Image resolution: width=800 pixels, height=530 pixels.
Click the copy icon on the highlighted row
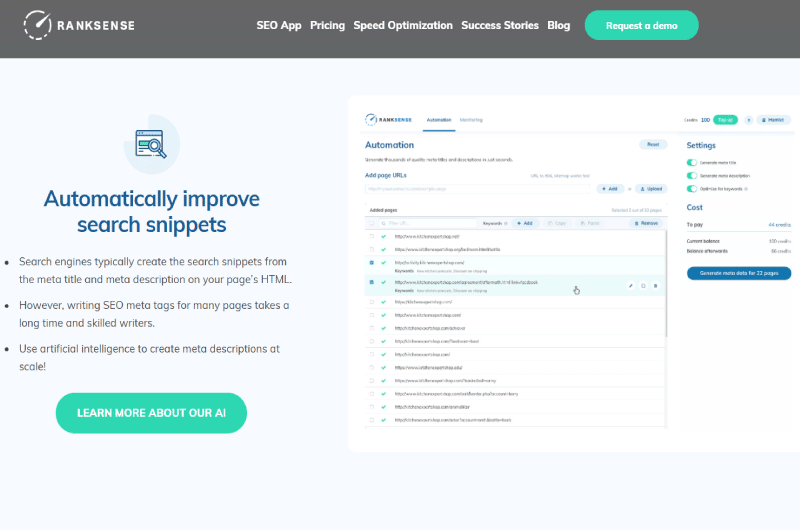(643, 286)
